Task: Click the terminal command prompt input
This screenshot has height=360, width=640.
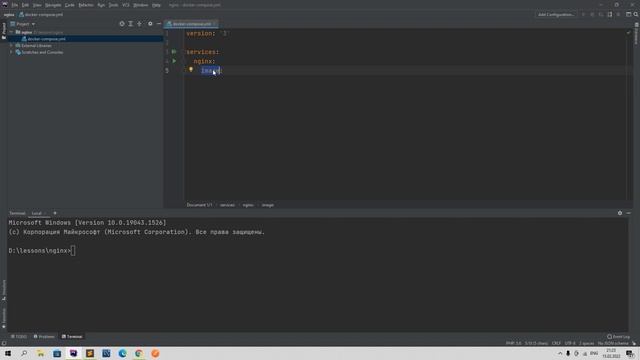Action: click(73, 251)
